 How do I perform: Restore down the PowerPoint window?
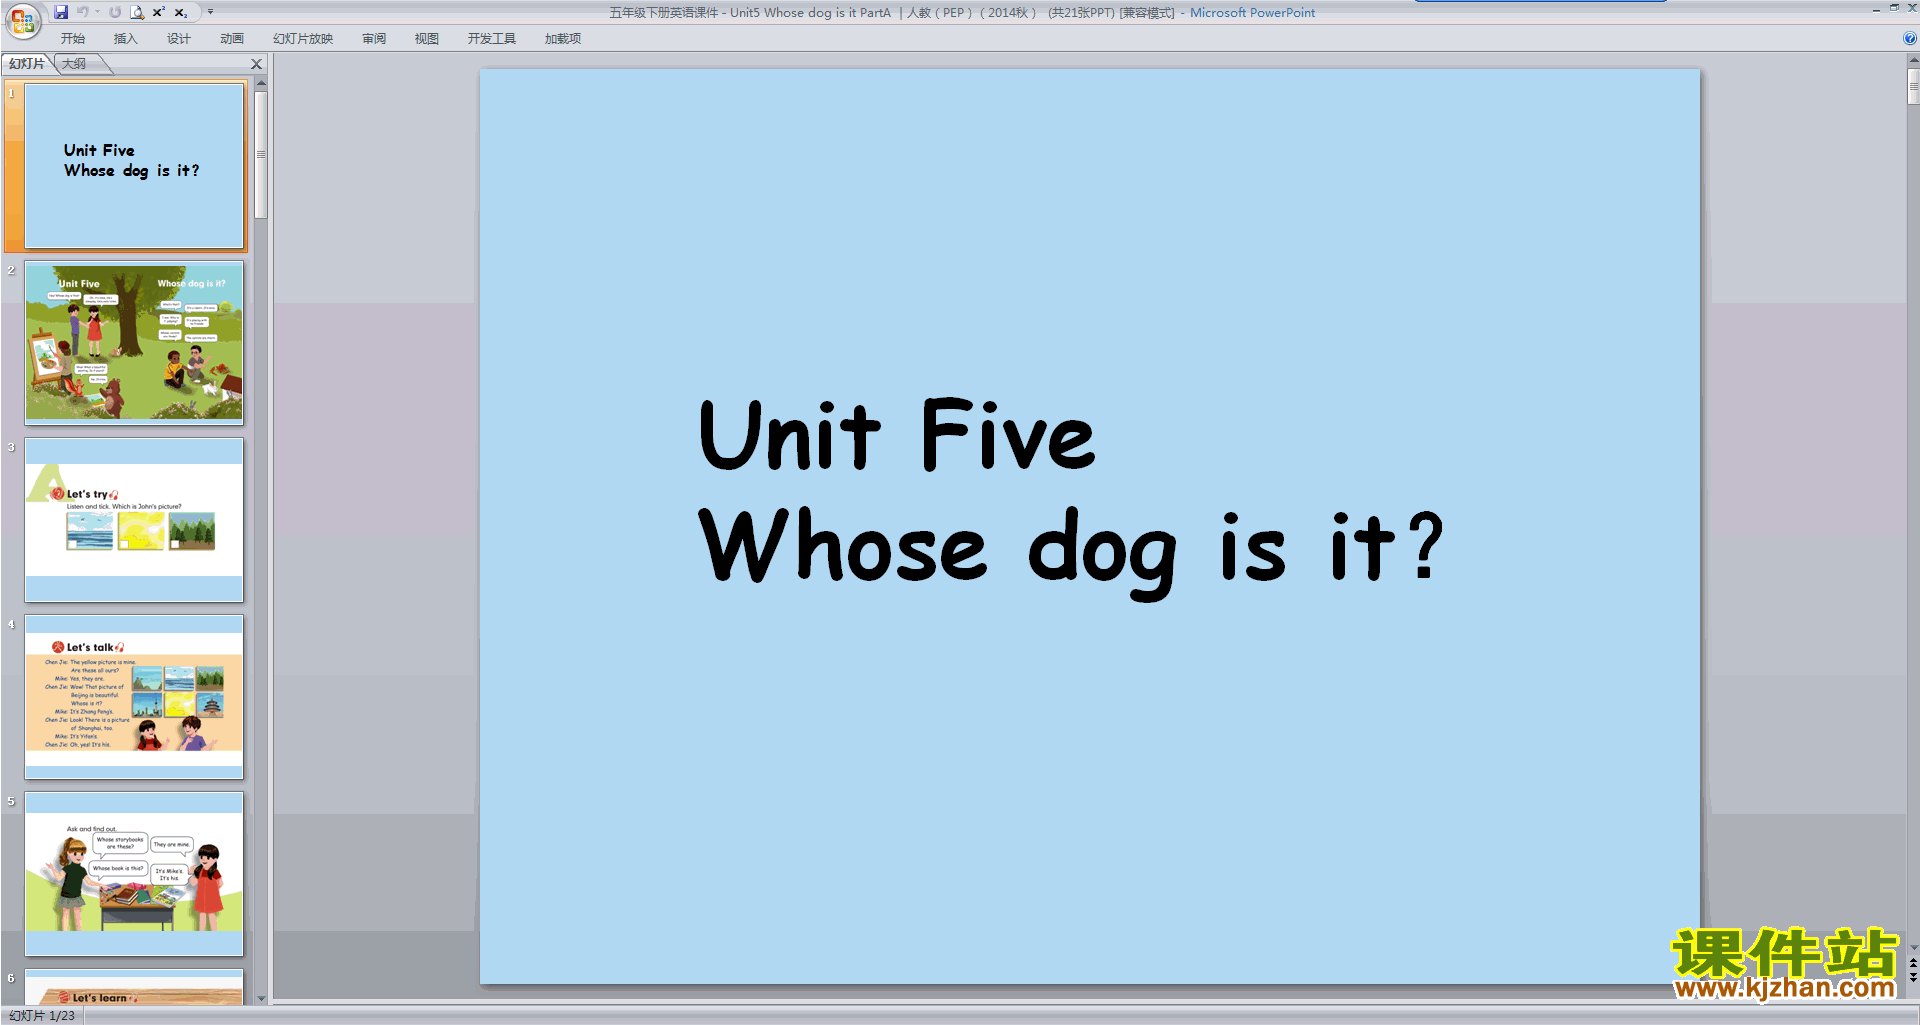pyautogui.click(x=1894, y=8)
